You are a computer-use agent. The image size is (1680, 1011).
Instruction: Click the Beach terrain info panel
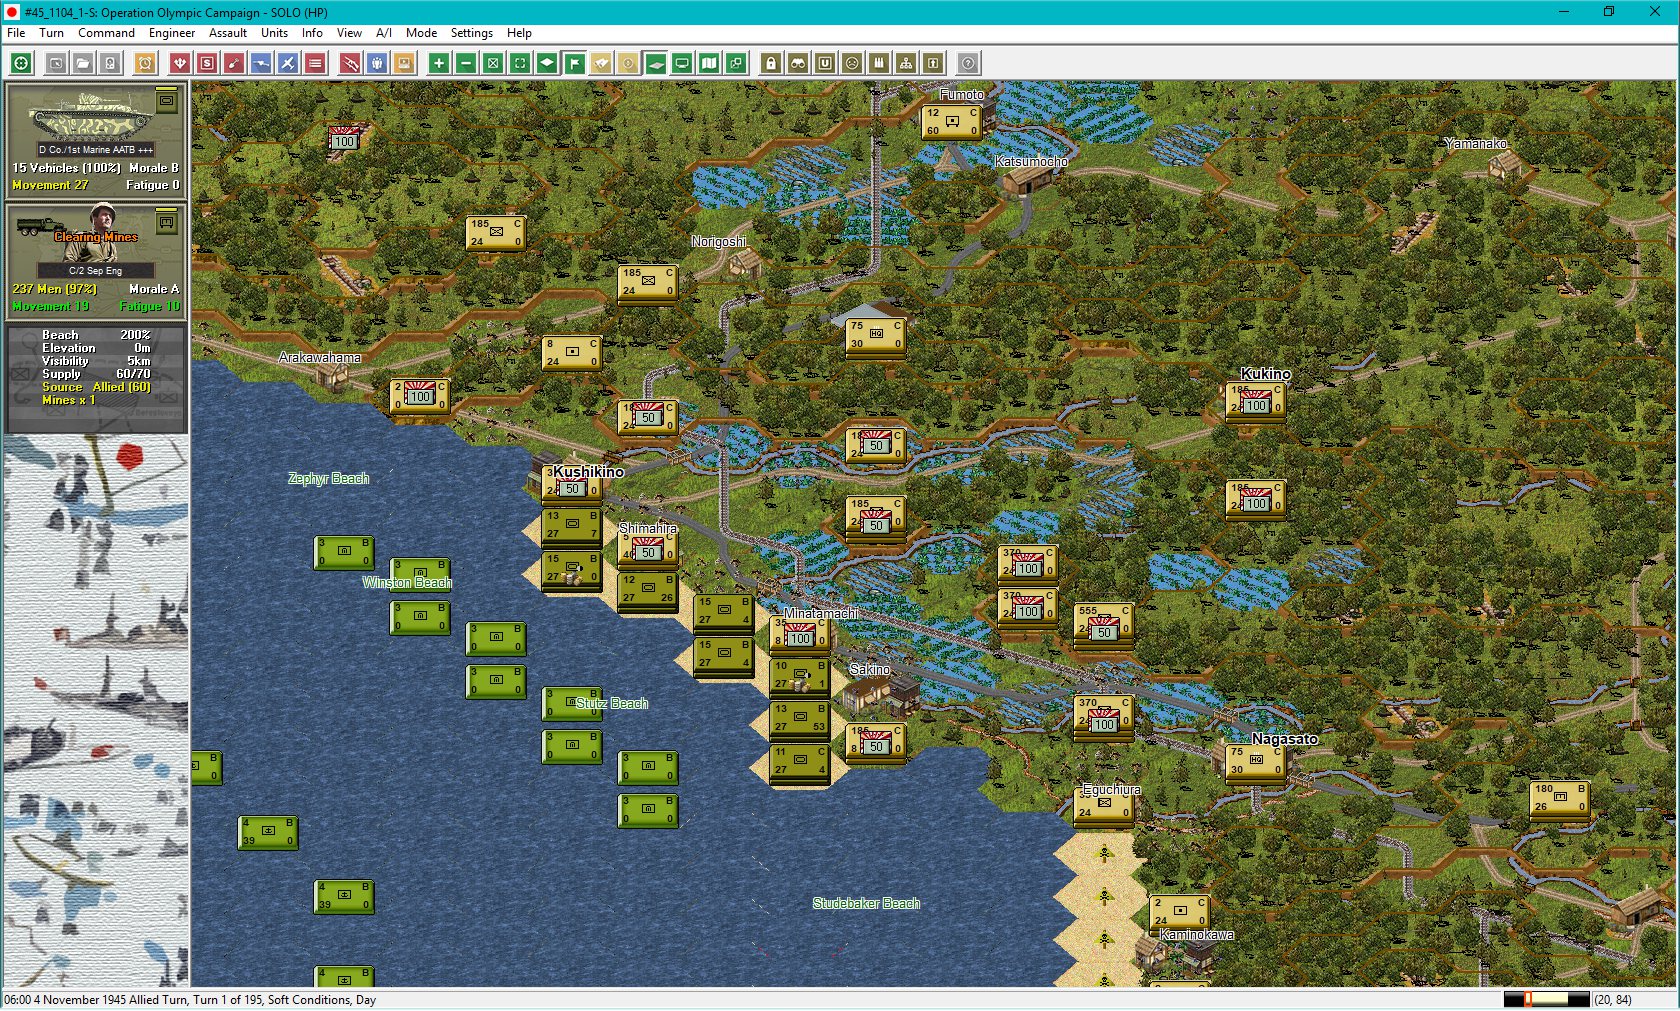(96, 377)
